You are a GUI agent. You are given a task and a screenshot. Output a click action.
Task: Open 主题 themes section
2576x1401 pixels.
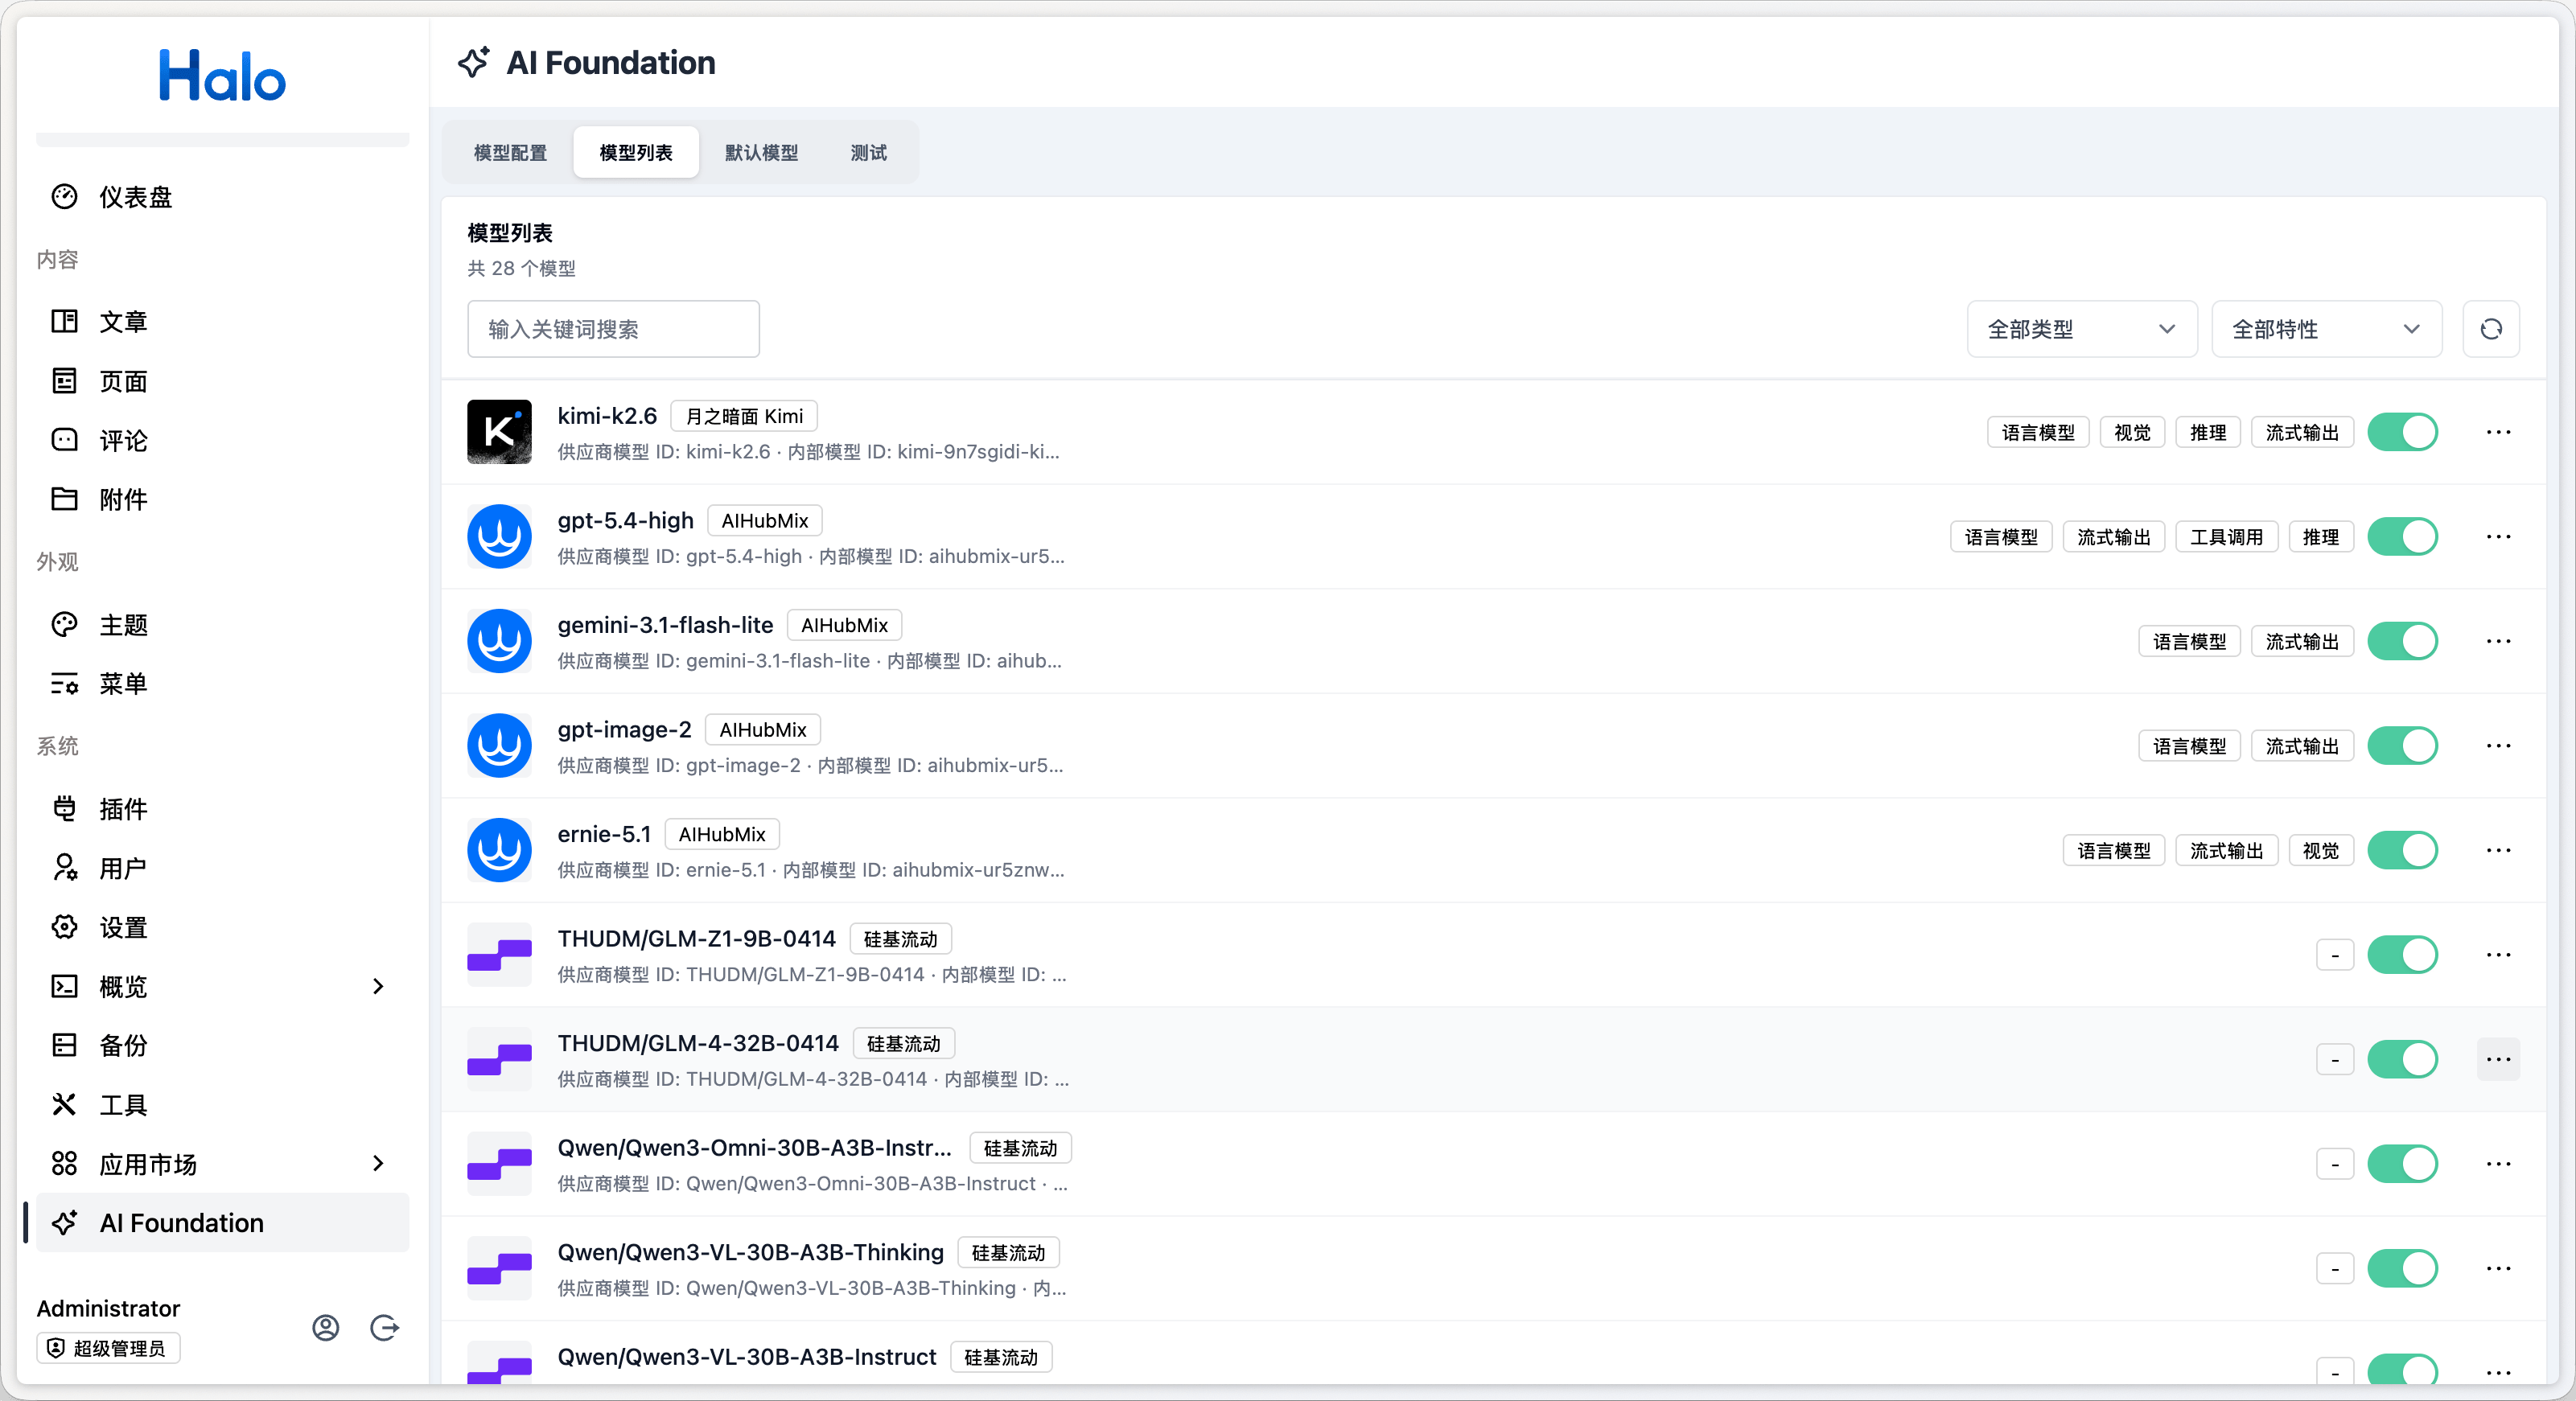tap(222, 625)
